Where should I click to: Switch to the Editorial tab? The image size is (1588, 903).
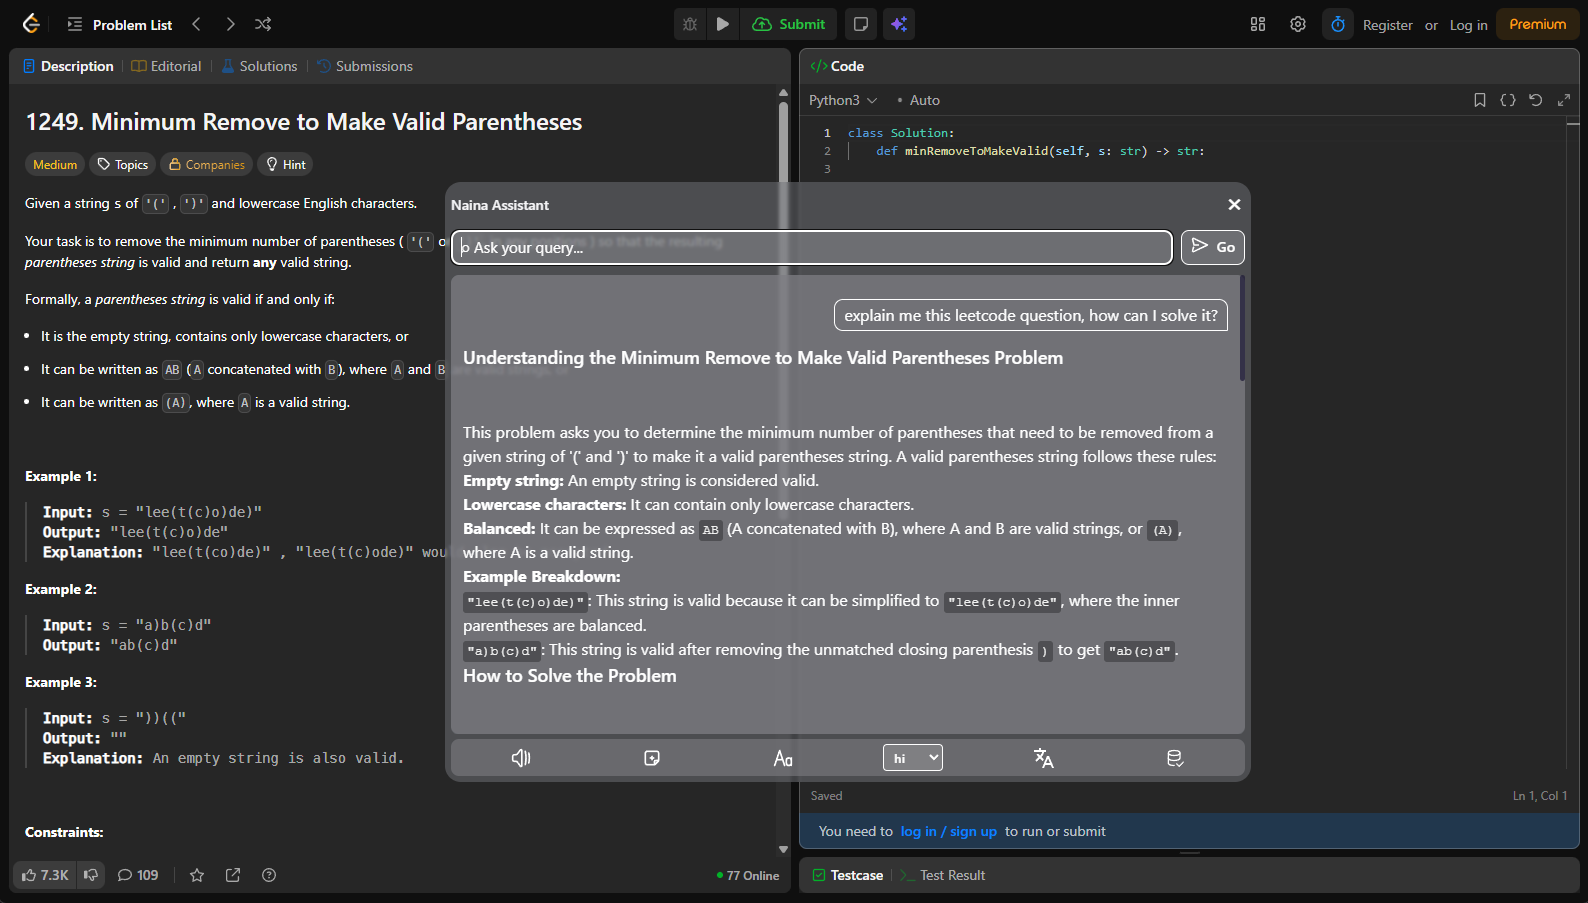(167, 66)
